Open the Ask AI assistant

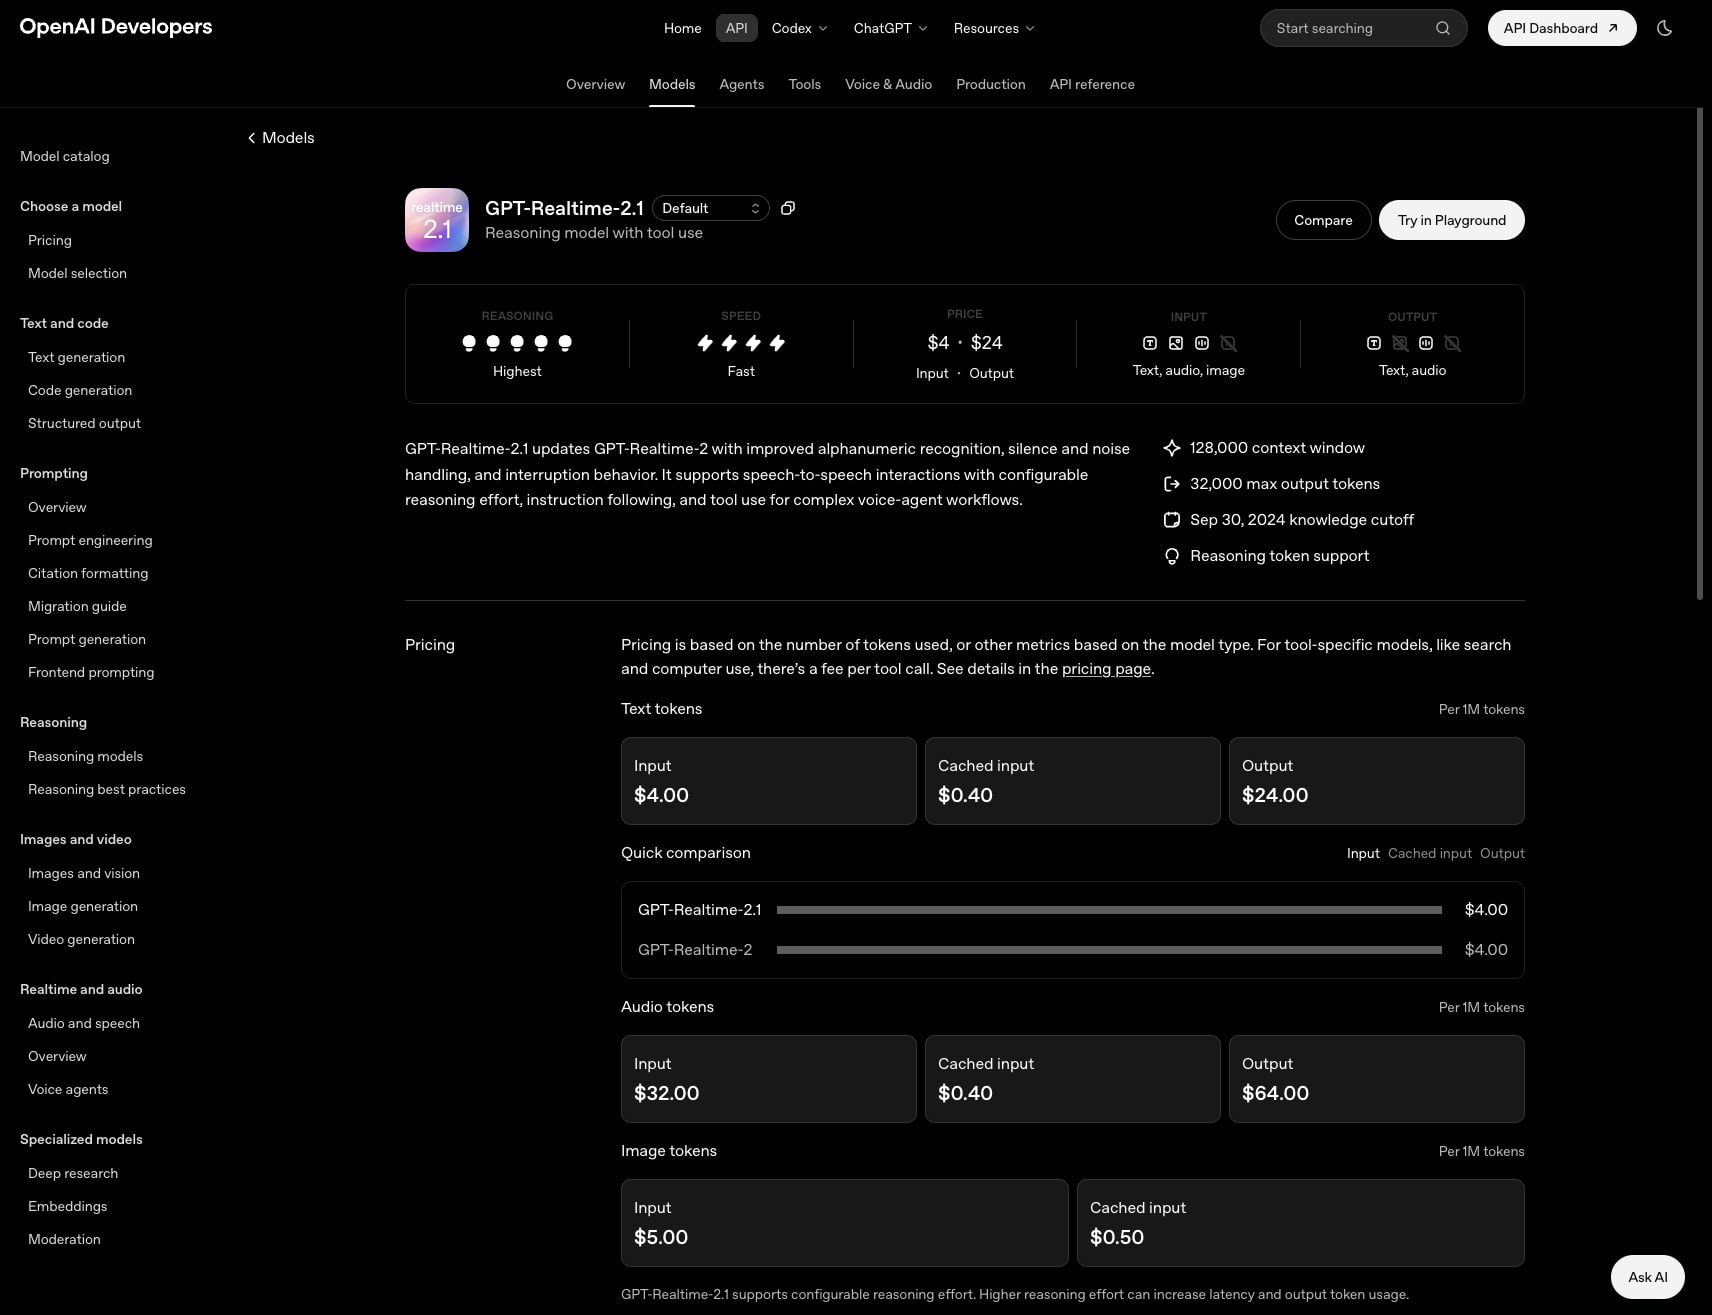pyautogui.click(x=1648, y=1277)
